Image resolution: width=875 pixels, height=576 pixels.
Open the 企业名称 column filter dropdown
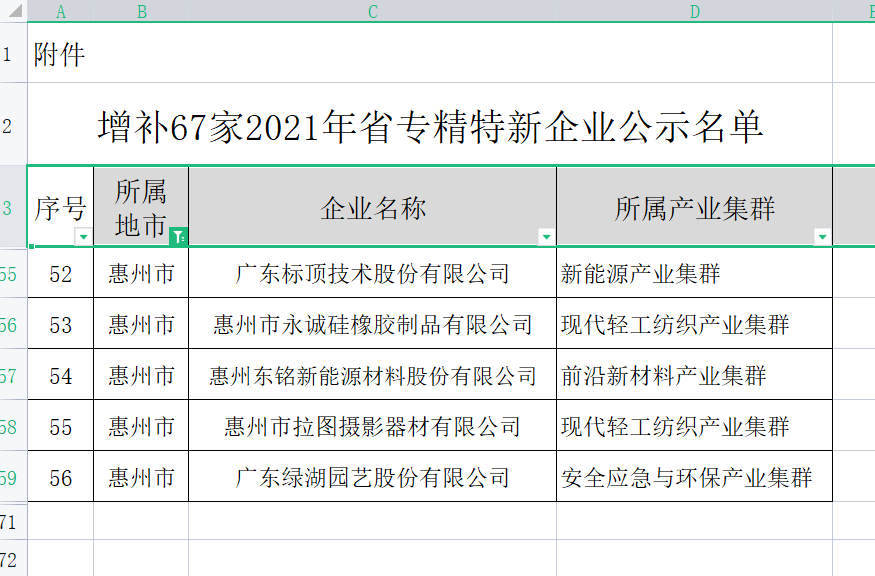pyautogui.click(x=546, y=237)
